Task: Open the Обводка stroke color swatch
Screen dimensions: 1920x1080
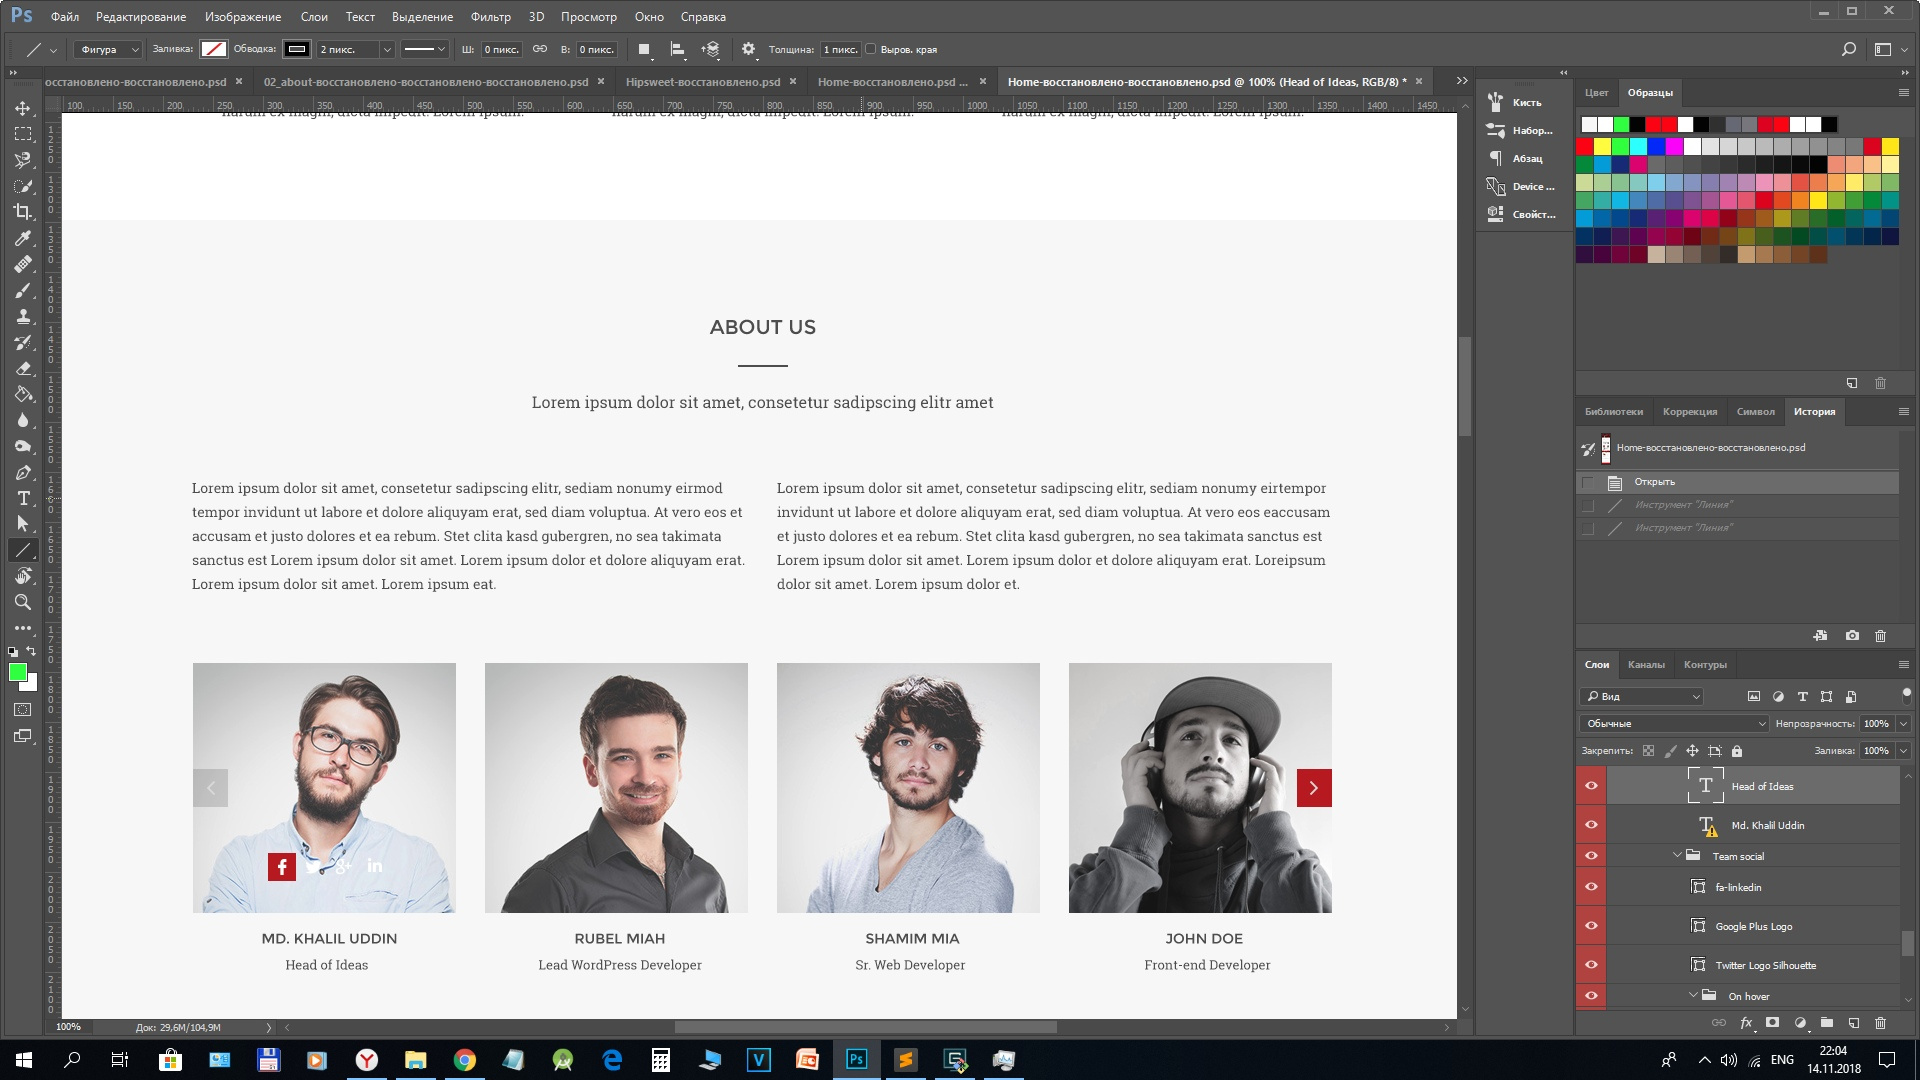Action: coord(296,49)
